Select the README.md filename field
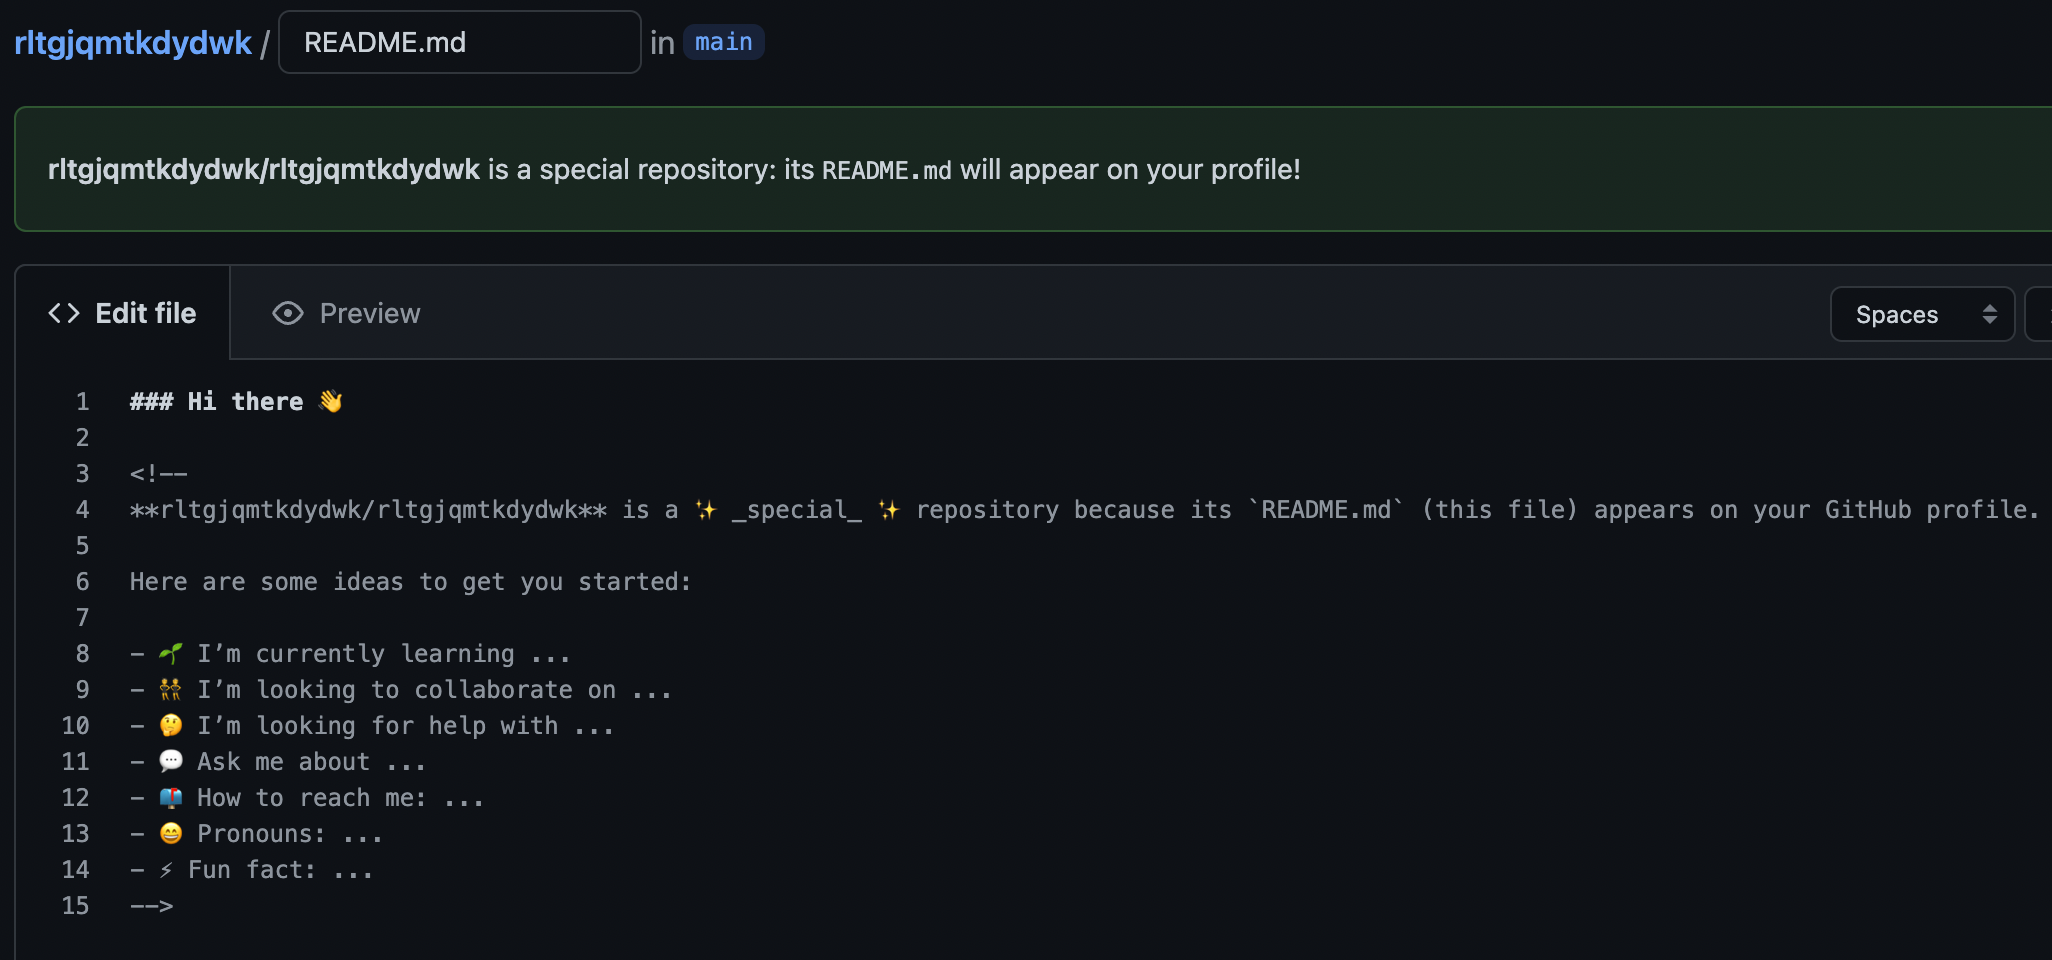The height and width of the screenshot is (960, 2052). pos(459,41)
